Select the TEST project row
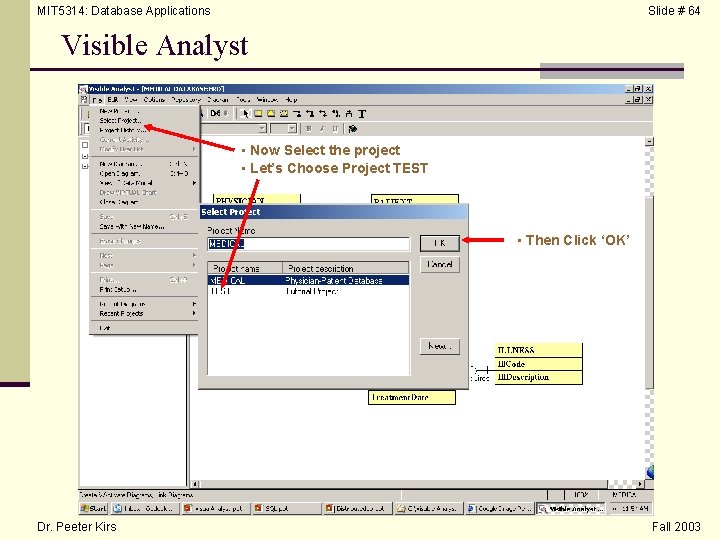The image size is (720, 540). click(x=308, y=291)
